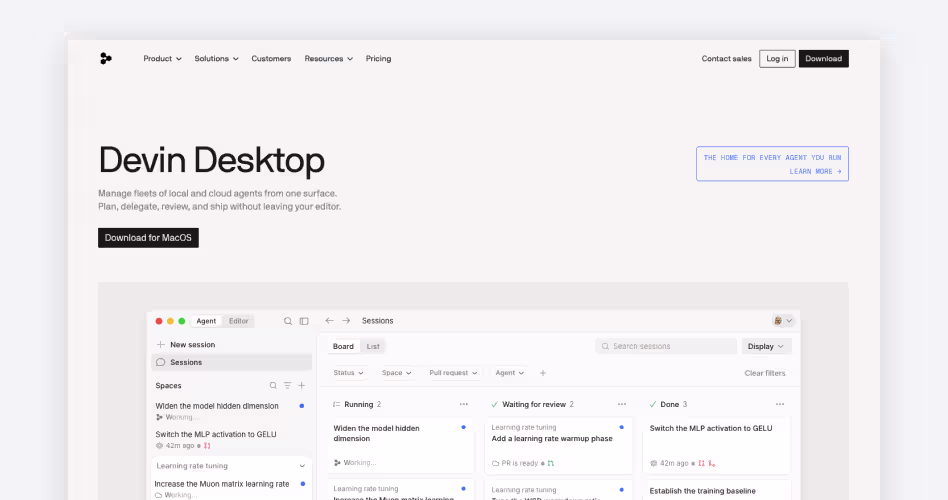The width and height of the screenshot is (948, 500).
Task: Go forward with the right arrow icon
Action: [x=346, y=320]
